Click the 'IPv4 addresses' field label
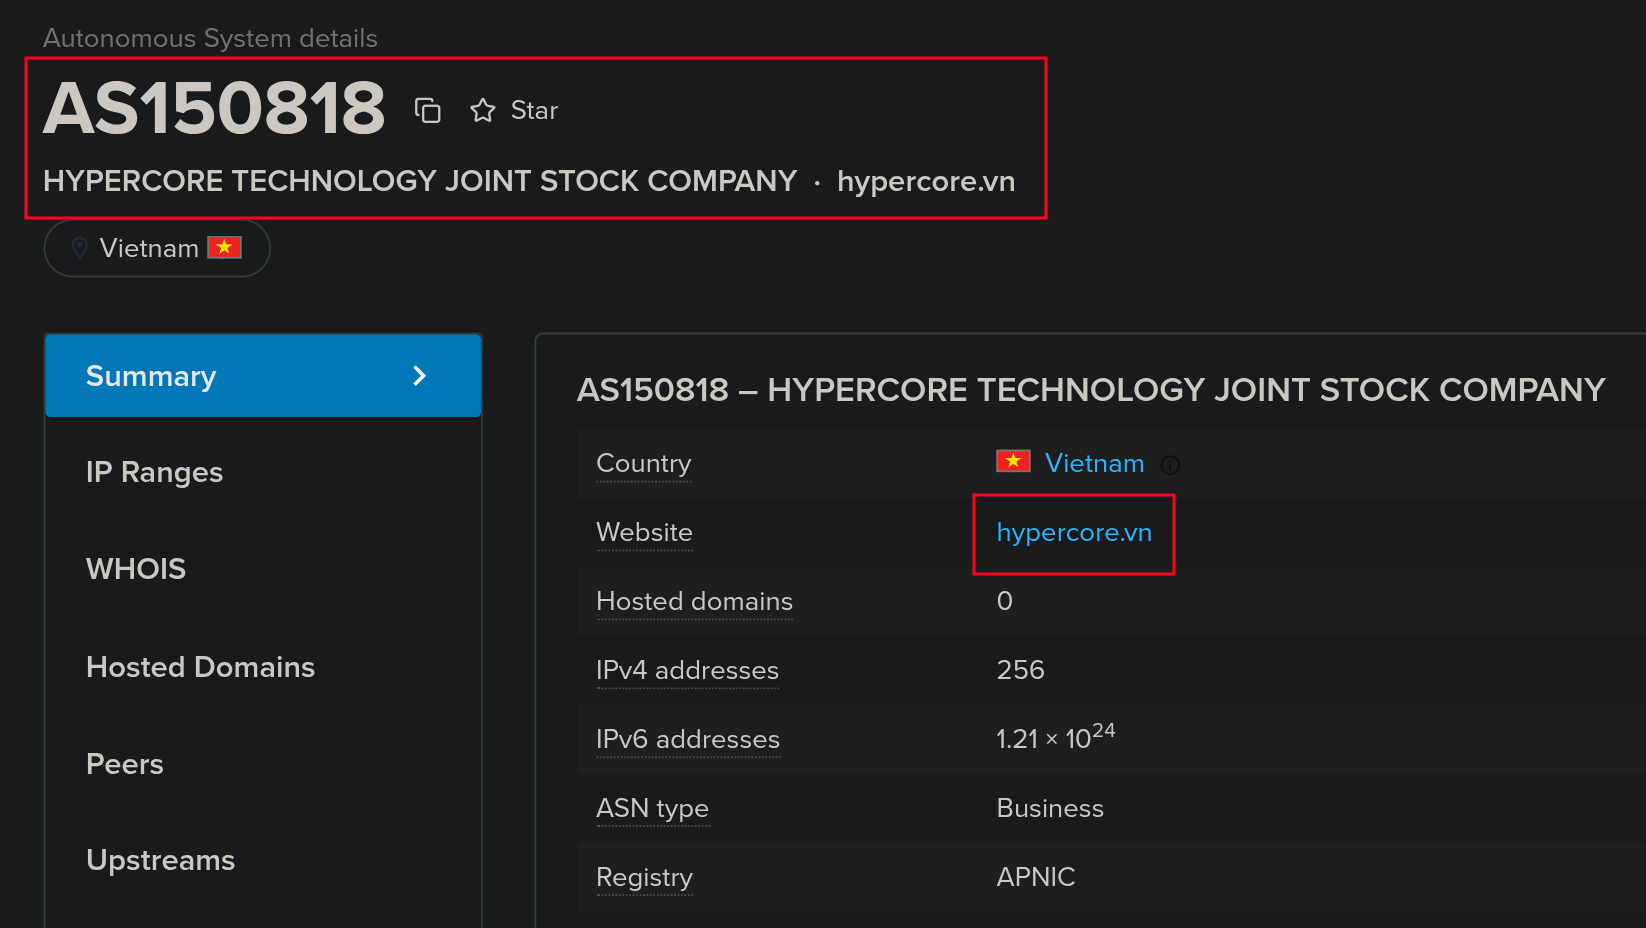This screenshot has height=928, width=1646. (687, 671)
